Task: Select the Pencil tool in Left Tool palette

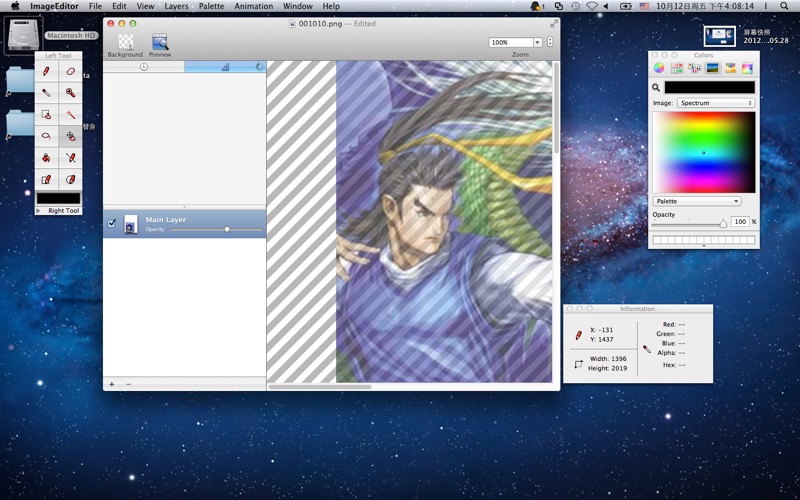Action: [46, 71]
